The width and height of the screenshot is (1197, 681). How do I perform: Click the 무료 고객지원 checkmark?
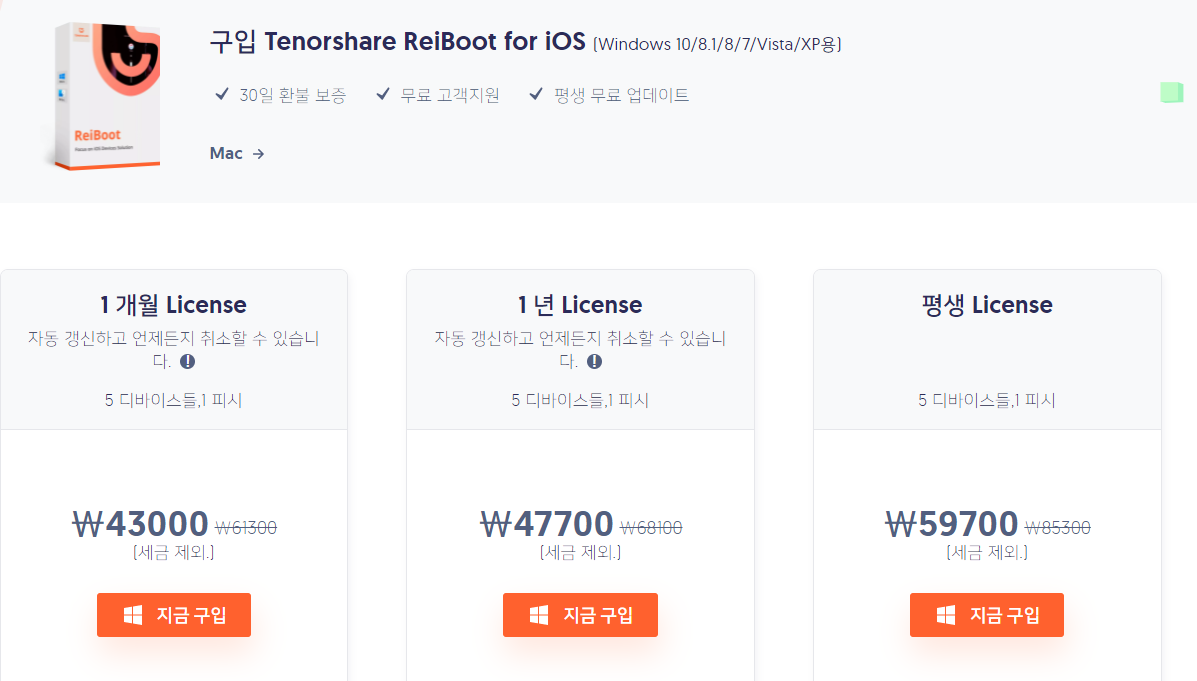[x=383, y=94]
